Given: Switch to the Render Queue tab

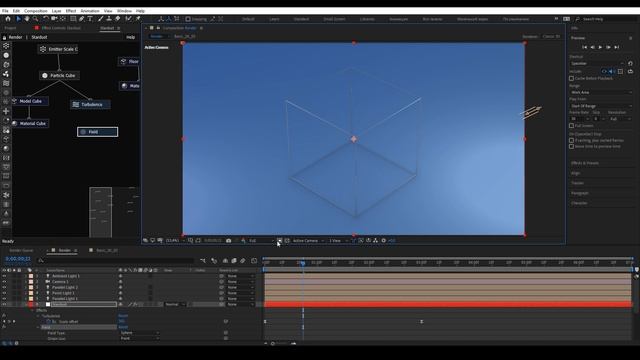Looking at the screenshot, I should coord(21,251).
